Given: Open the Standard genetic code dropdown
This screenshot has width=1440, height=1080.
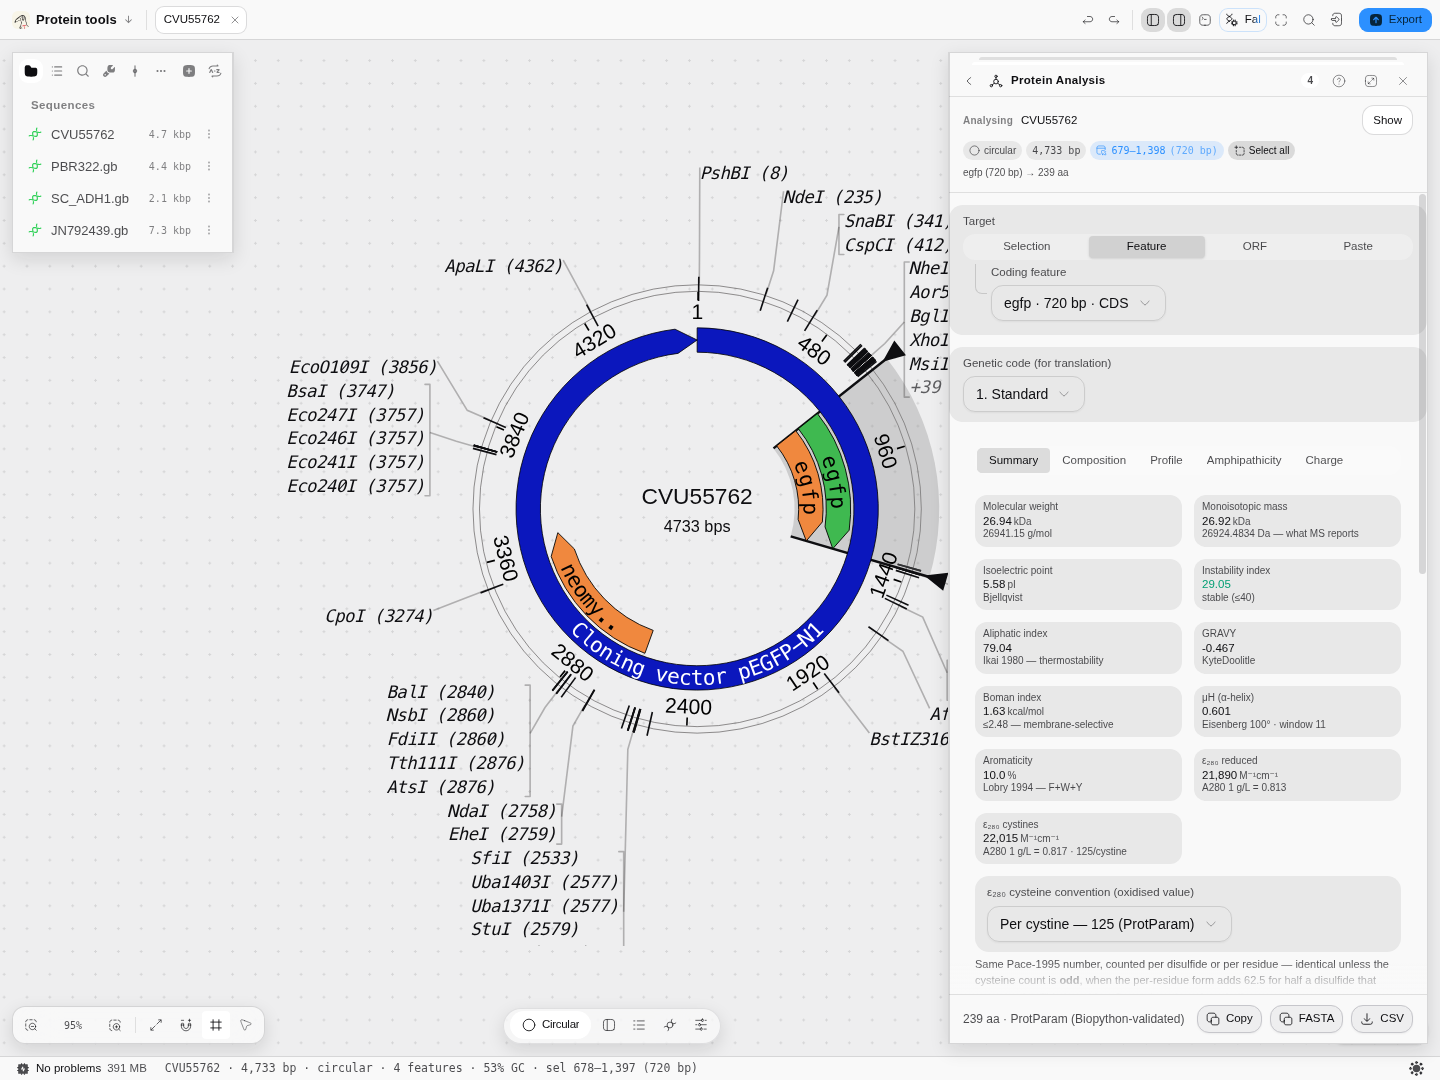Looking at the screenshot, I should pyautogui.click(x=1023, y=394).
